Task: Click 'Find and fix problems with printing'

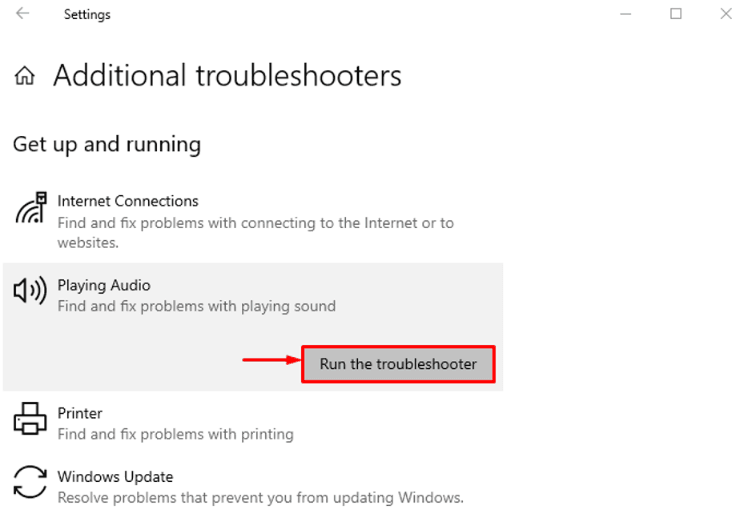Action: tap(175, 434)
